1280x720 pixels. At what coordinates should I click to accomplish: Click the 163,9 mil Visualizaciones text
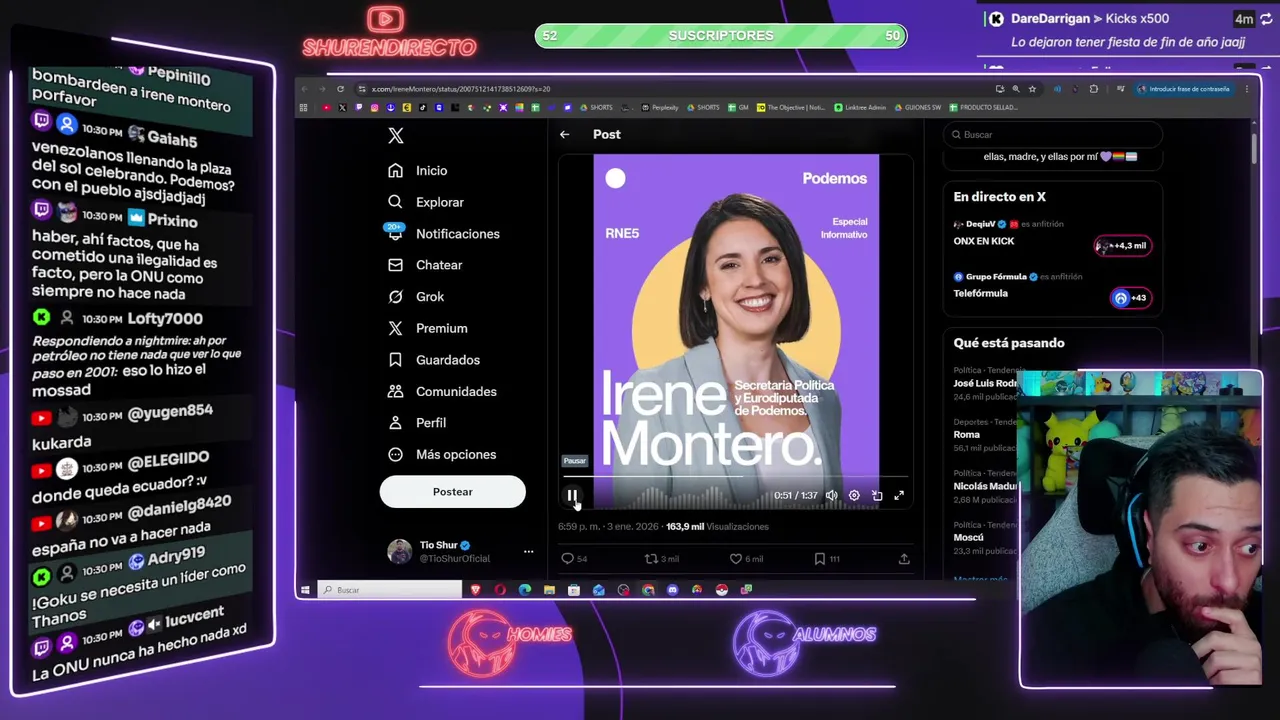717,527
